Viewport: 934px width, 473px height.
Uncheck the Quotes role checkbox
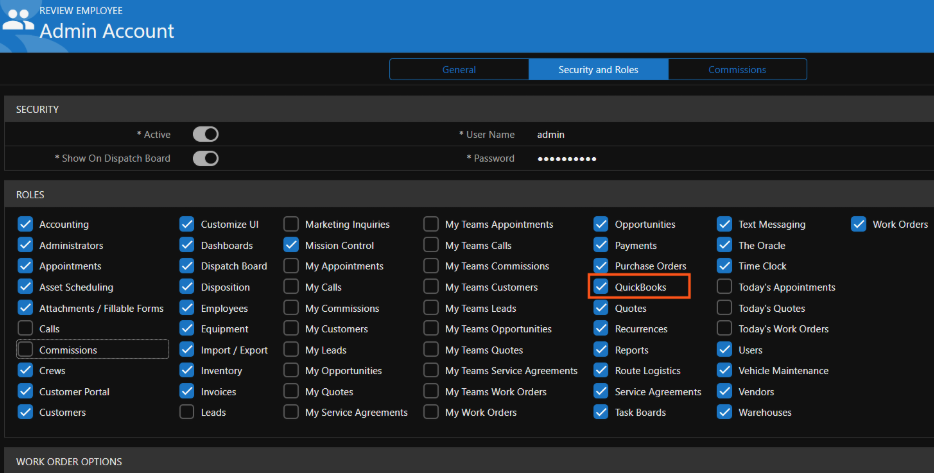(x=600, y=308)
